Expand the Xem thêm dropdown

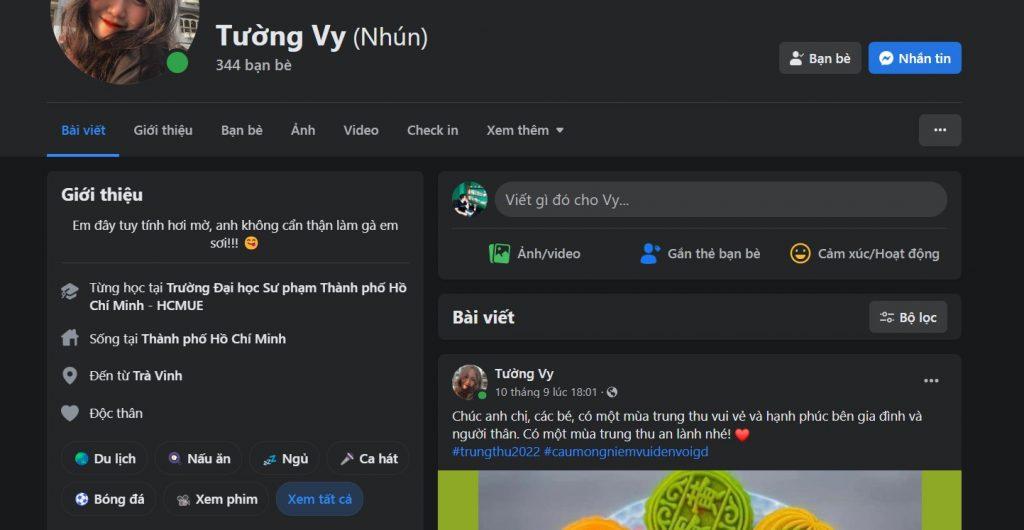click(524, 130)
